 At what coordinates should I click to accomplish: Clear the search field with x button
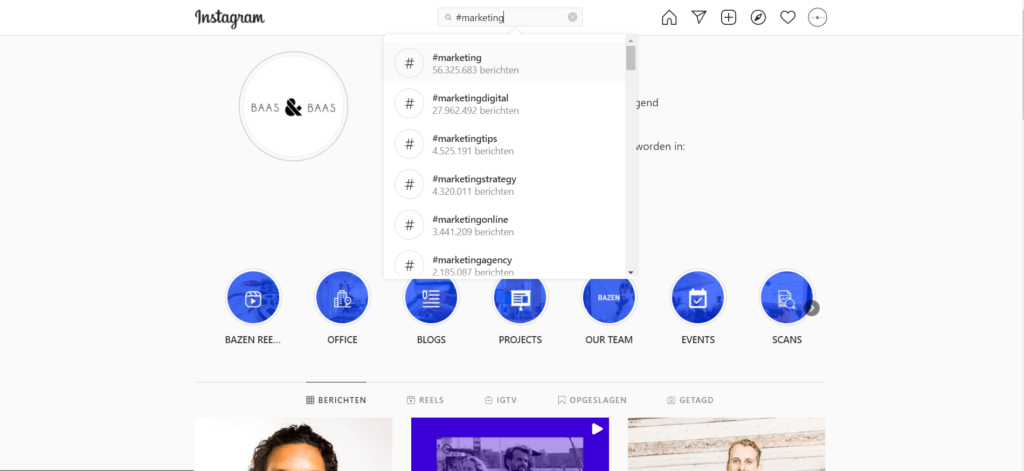tap(573, 18)
